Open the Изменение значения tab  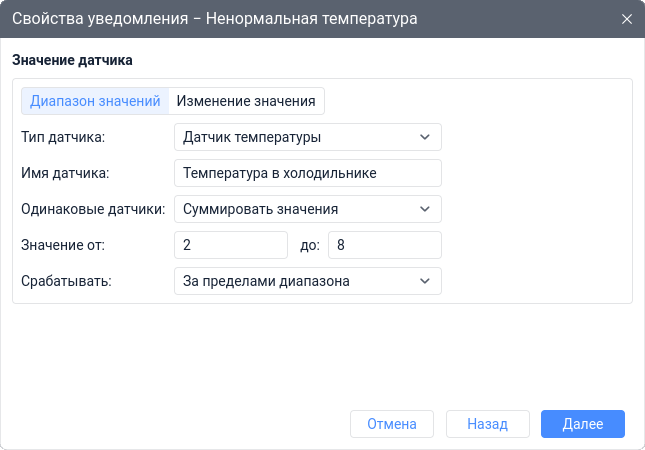point(247,101)
